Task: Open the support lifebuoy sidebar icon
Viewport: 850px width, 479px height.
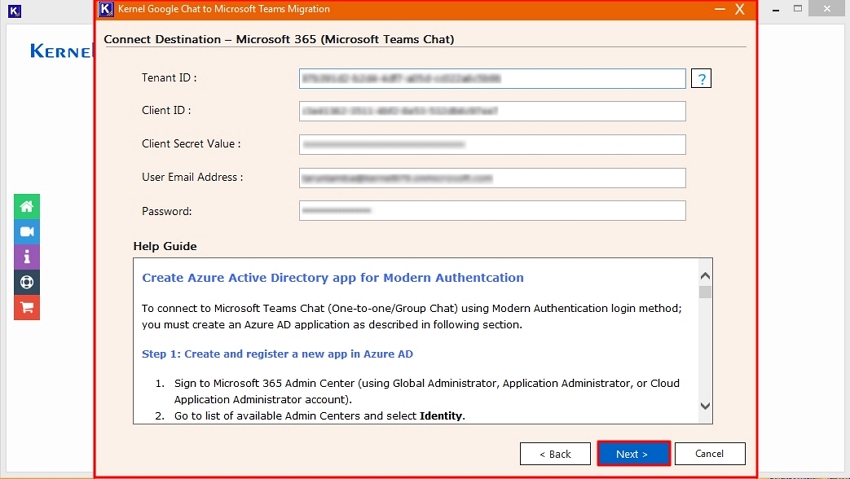Action: coord(27,282)
